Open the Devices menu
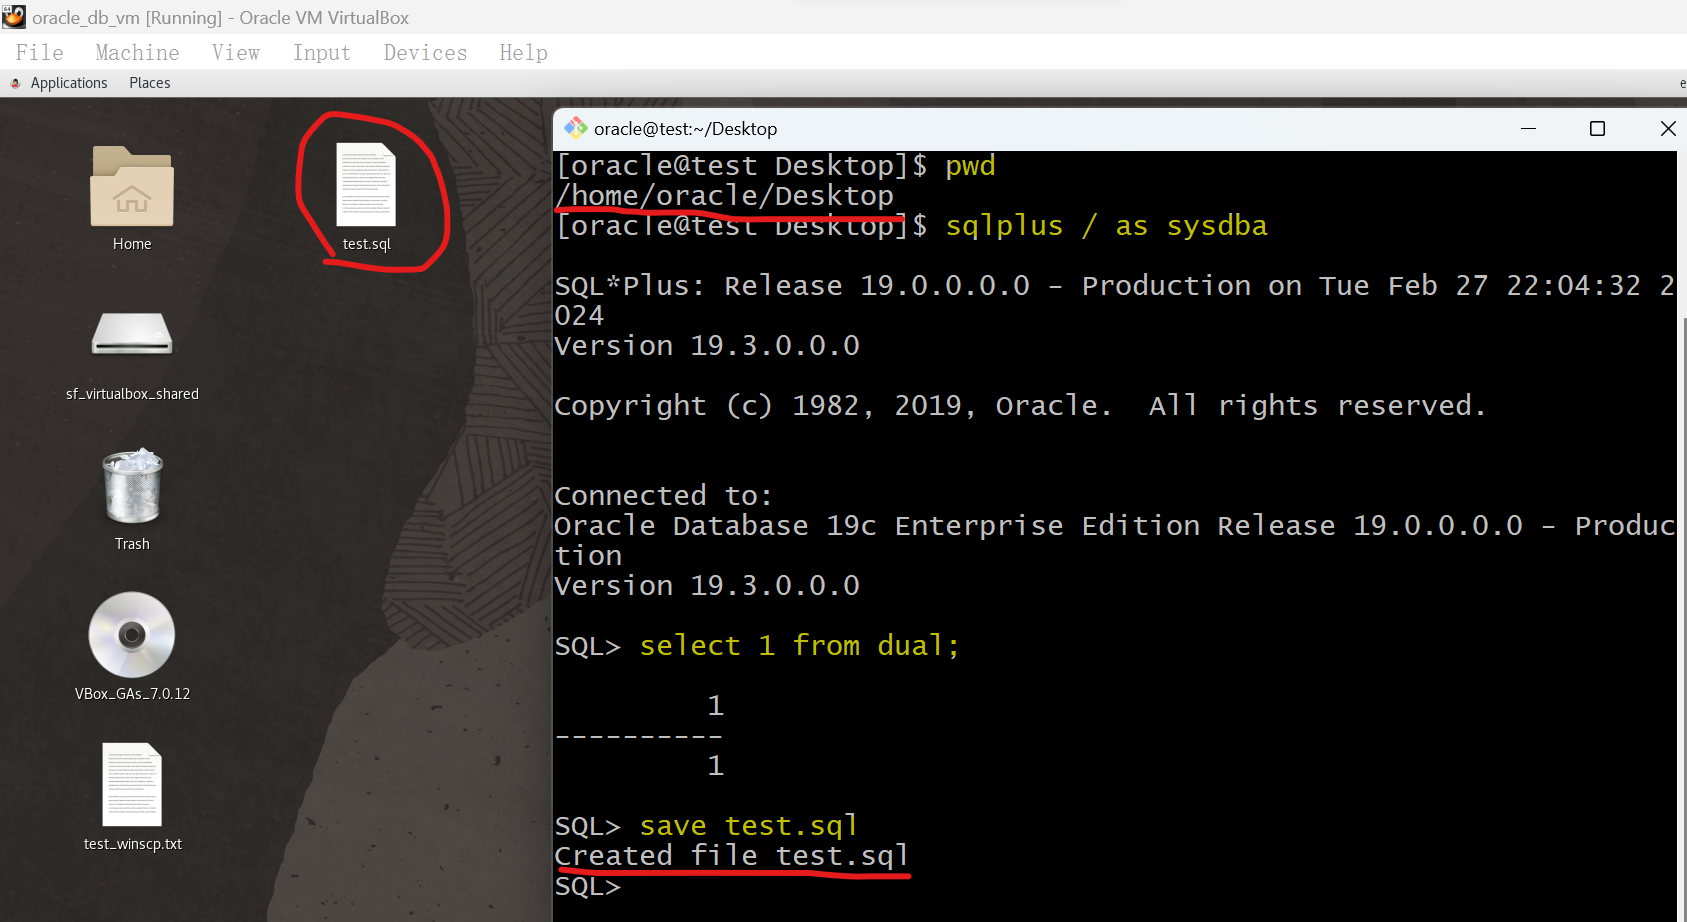 click(x=425, y=53)
